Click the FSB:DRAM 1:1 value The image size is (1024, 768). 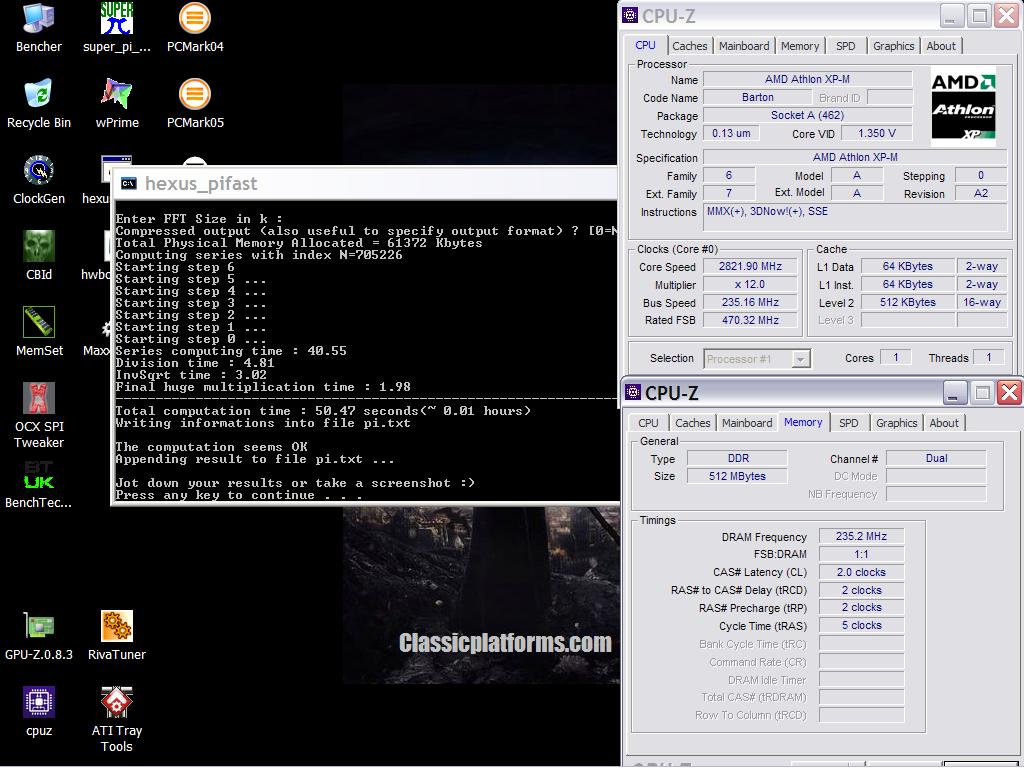[861, 554]
